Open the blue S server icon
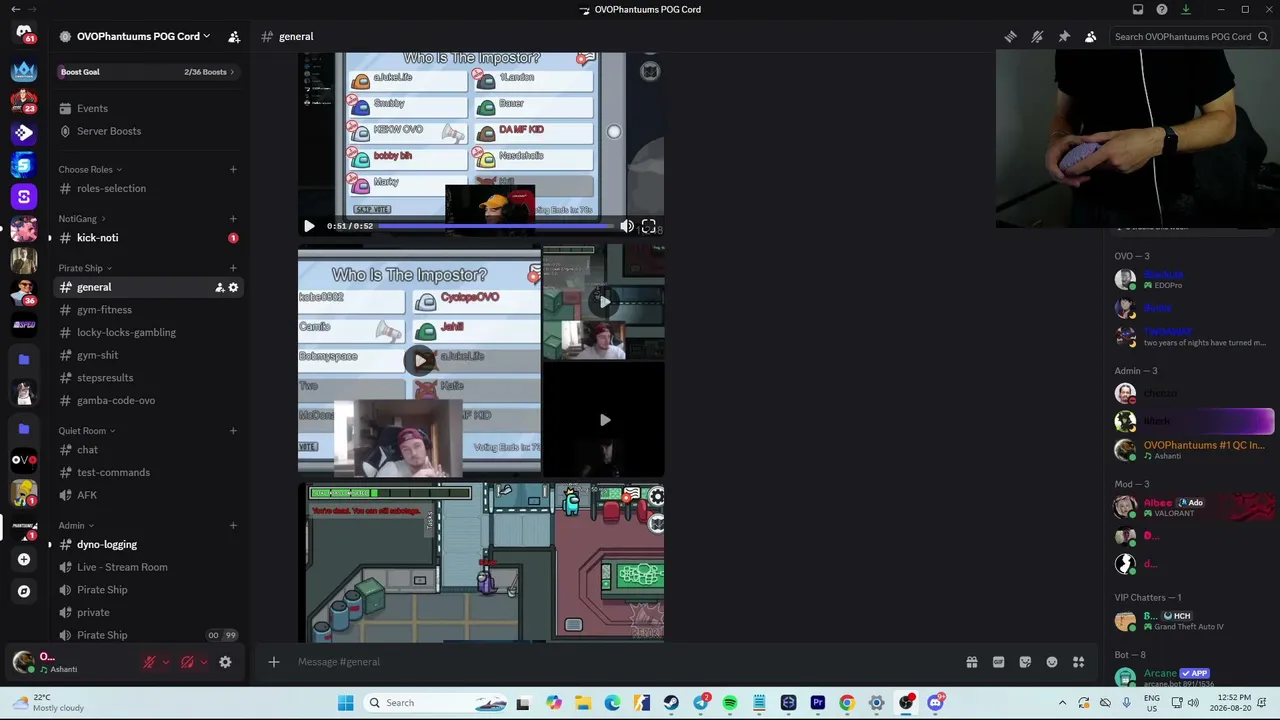Screen dimensions: 1280x720 click(x=24, y=165)
